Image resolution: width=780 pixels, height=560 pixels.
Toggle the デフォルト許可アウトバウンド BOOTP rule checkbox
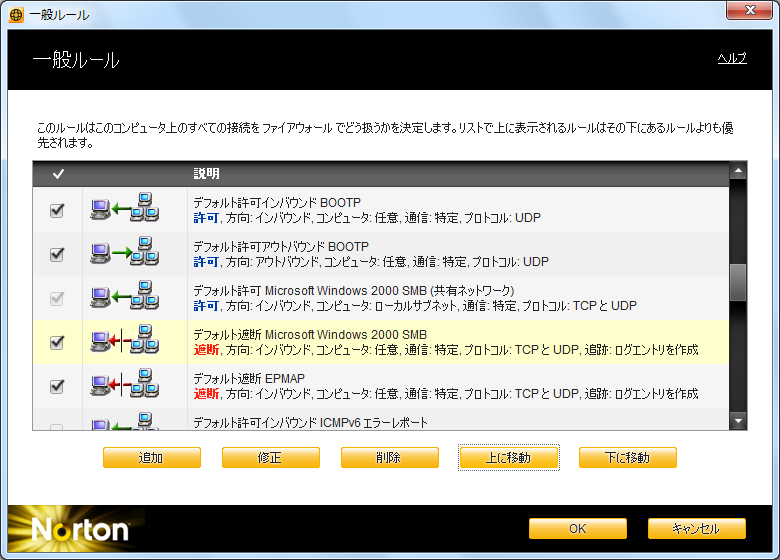pos(57,254)
